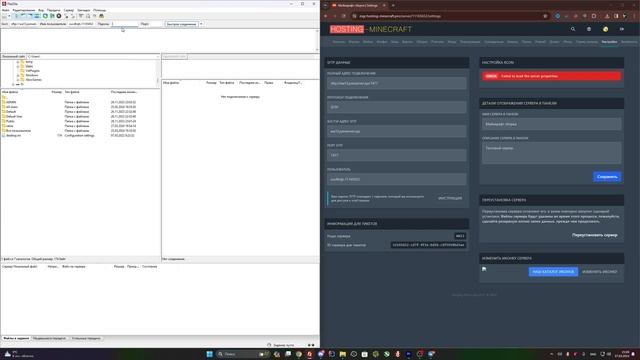Click the logout icon in site header
The image size is (640, 360).
click(622, 29)
